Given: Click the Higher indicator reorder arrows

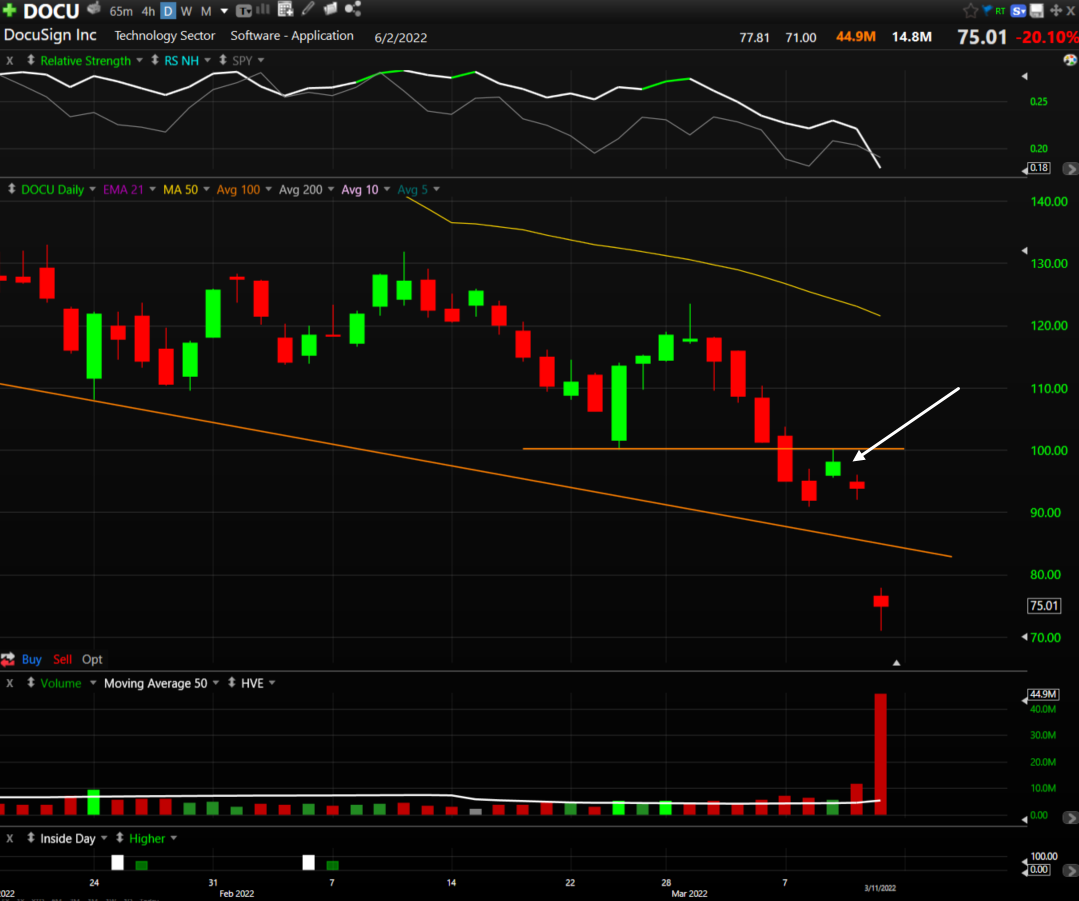Looking at the screenshot, I should [x=120, y=838].
